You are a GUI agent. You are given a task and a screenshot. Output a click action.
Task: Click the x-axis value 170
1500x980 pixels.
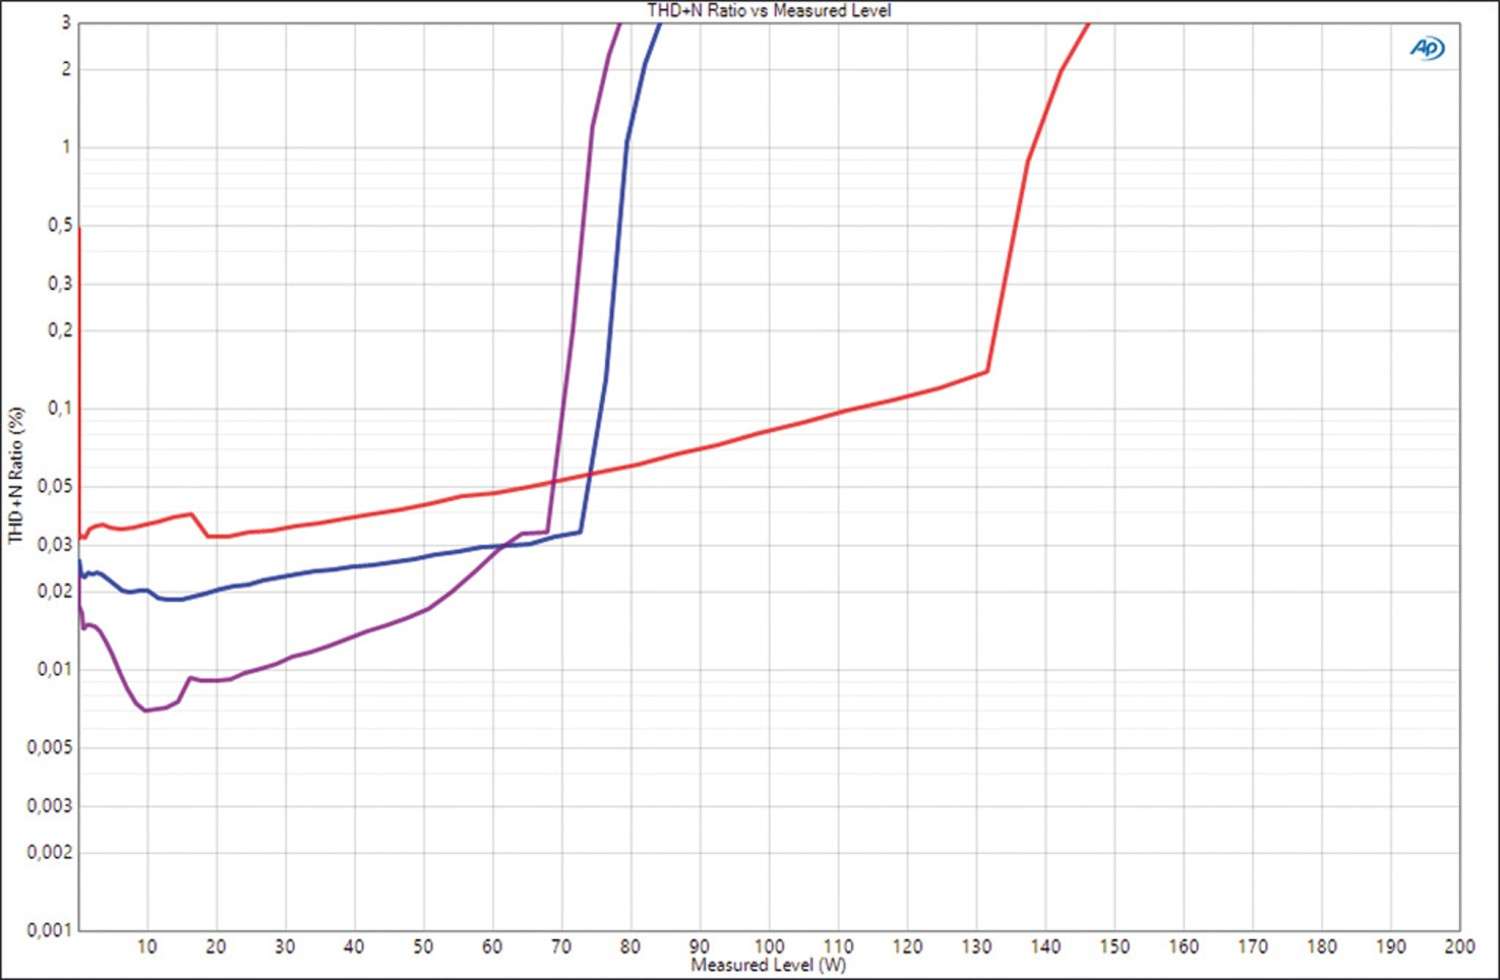coord(1252,946)
